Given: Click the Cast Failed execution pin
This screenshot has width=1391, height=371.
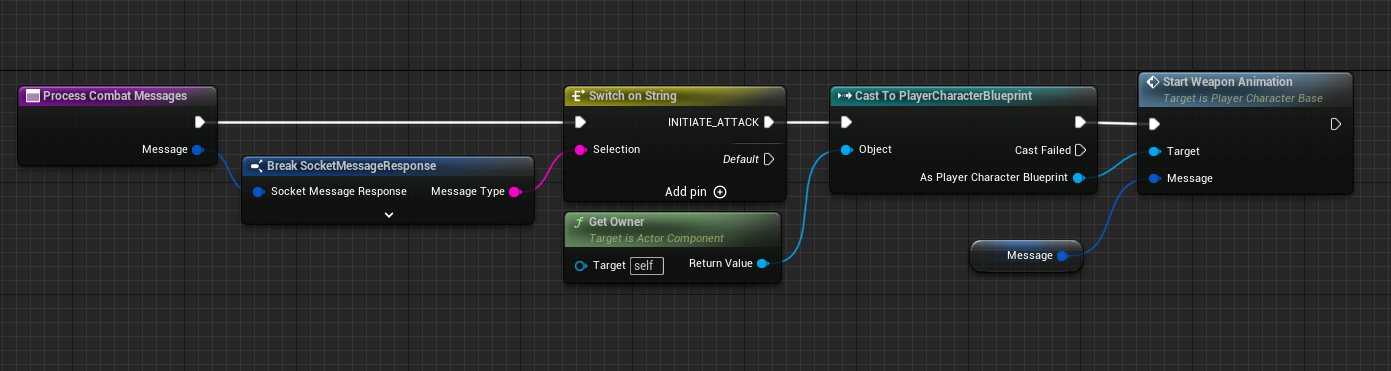Looking at the screenshot, I should point(1079,150).
